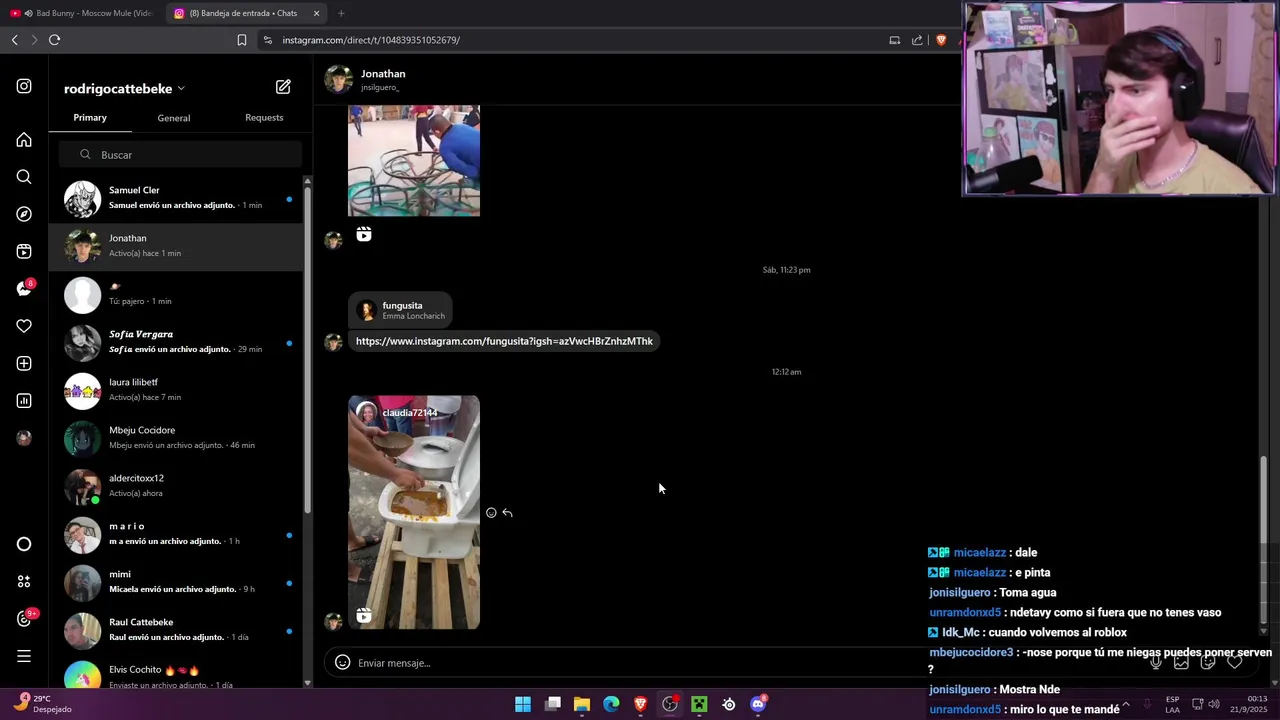Click the sticker icon in composer

pos(1208,662)
